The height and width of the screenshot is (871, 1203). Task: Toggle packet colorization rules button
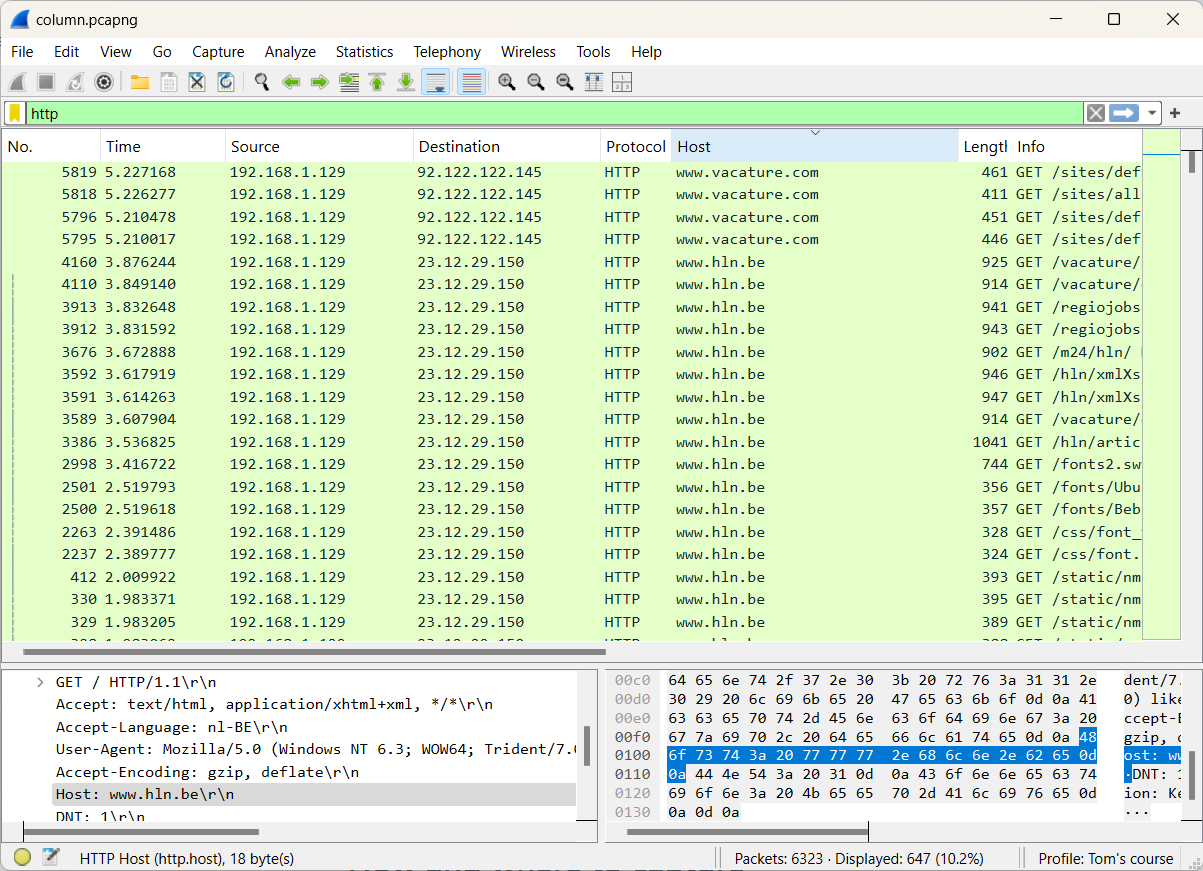pyautogui.click(x=472, y=82)
